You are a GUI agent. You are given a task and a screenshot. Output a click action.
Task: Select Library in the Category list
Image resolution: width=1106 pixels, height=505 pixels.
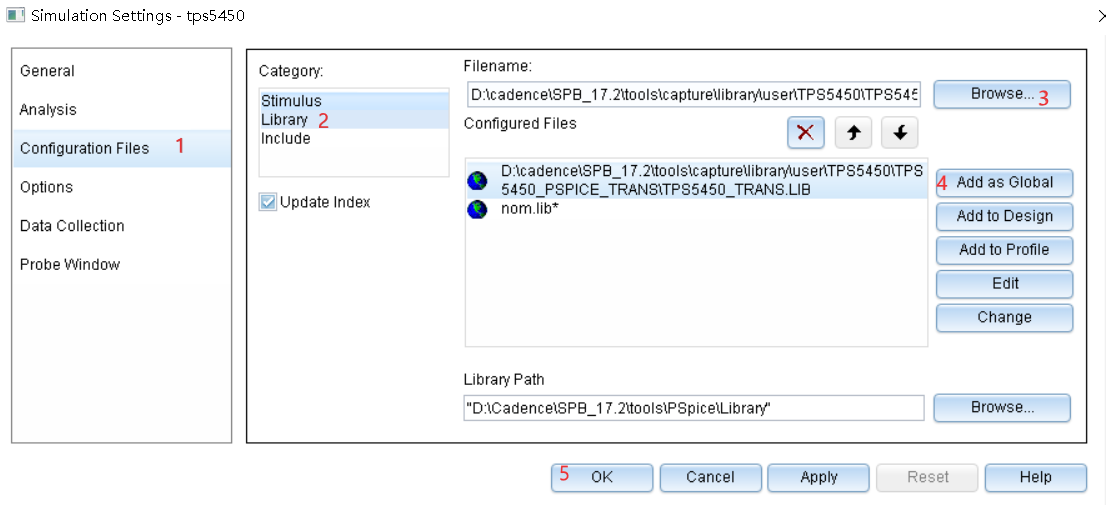pos(353,120)
